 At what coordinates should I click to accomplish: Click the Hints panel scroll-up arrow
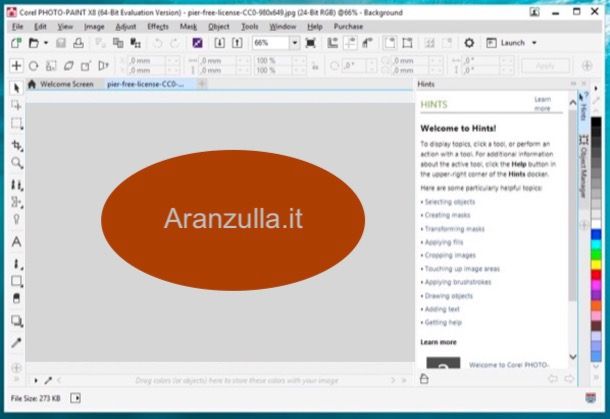[573, 103]
